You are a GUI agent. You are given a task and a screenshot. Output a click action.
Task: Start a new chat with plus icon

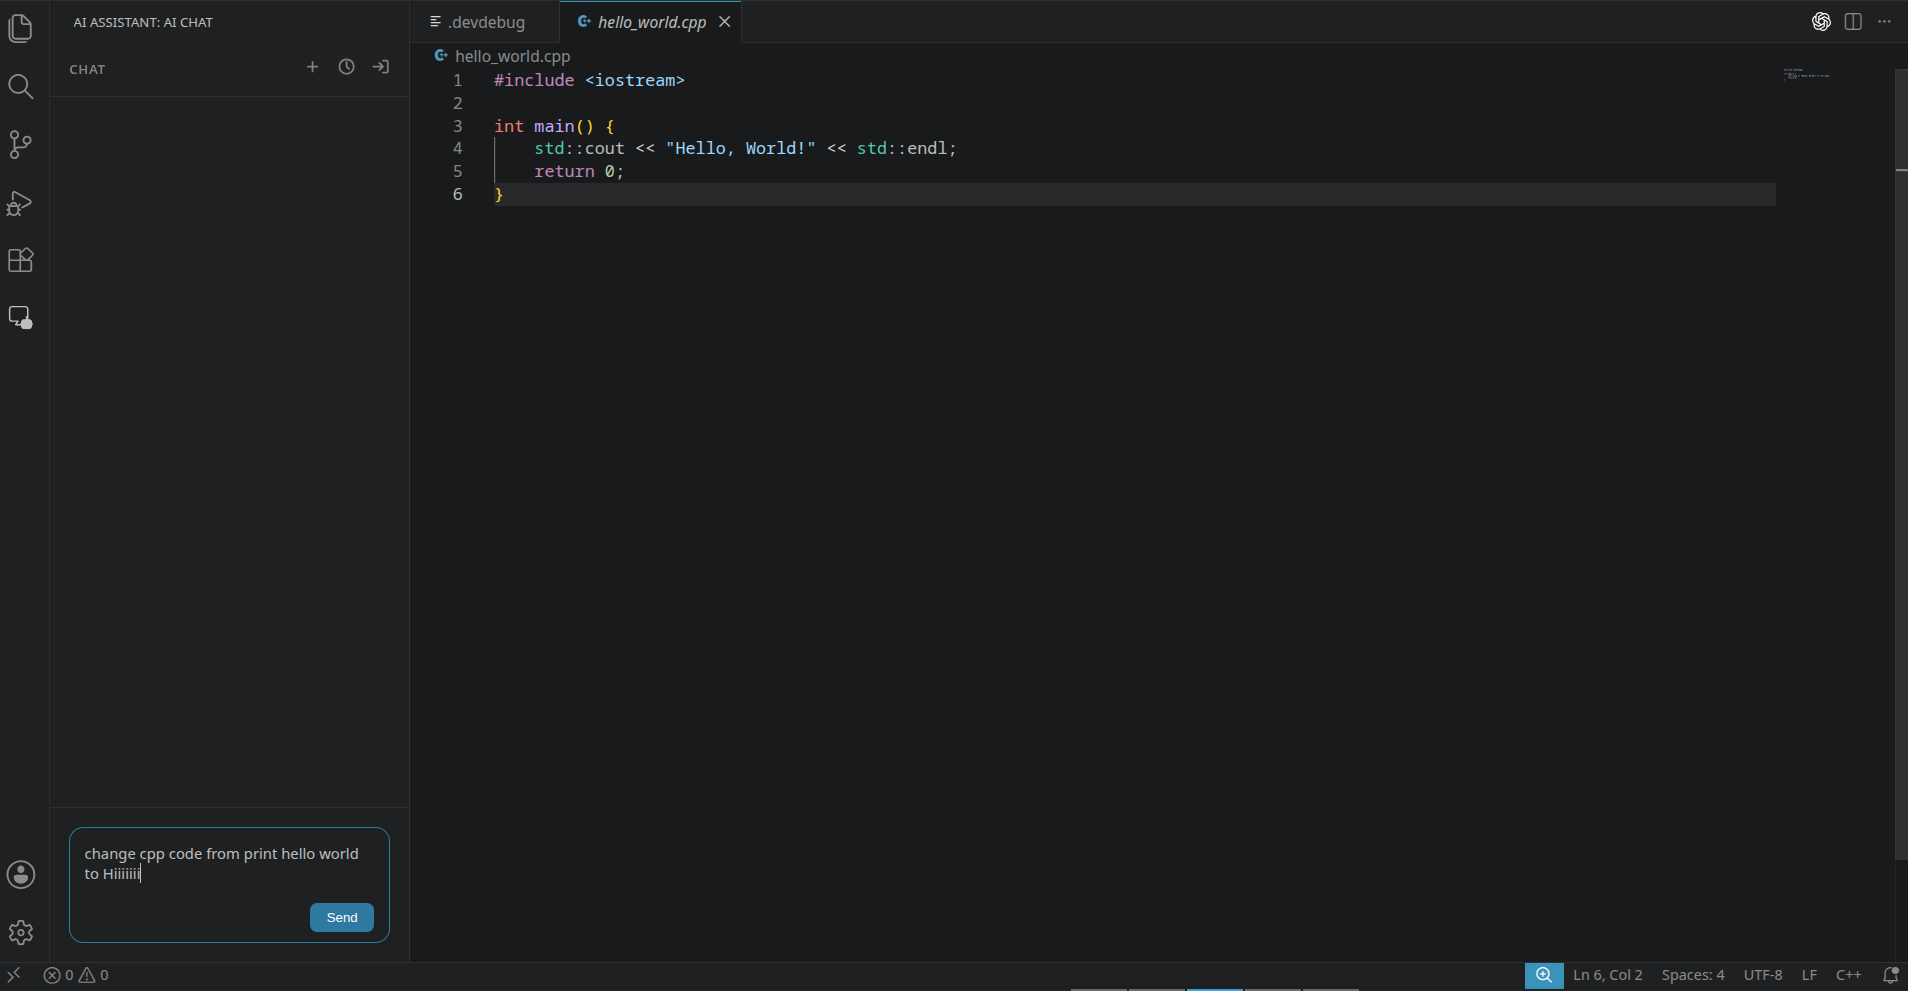(312, 67)
